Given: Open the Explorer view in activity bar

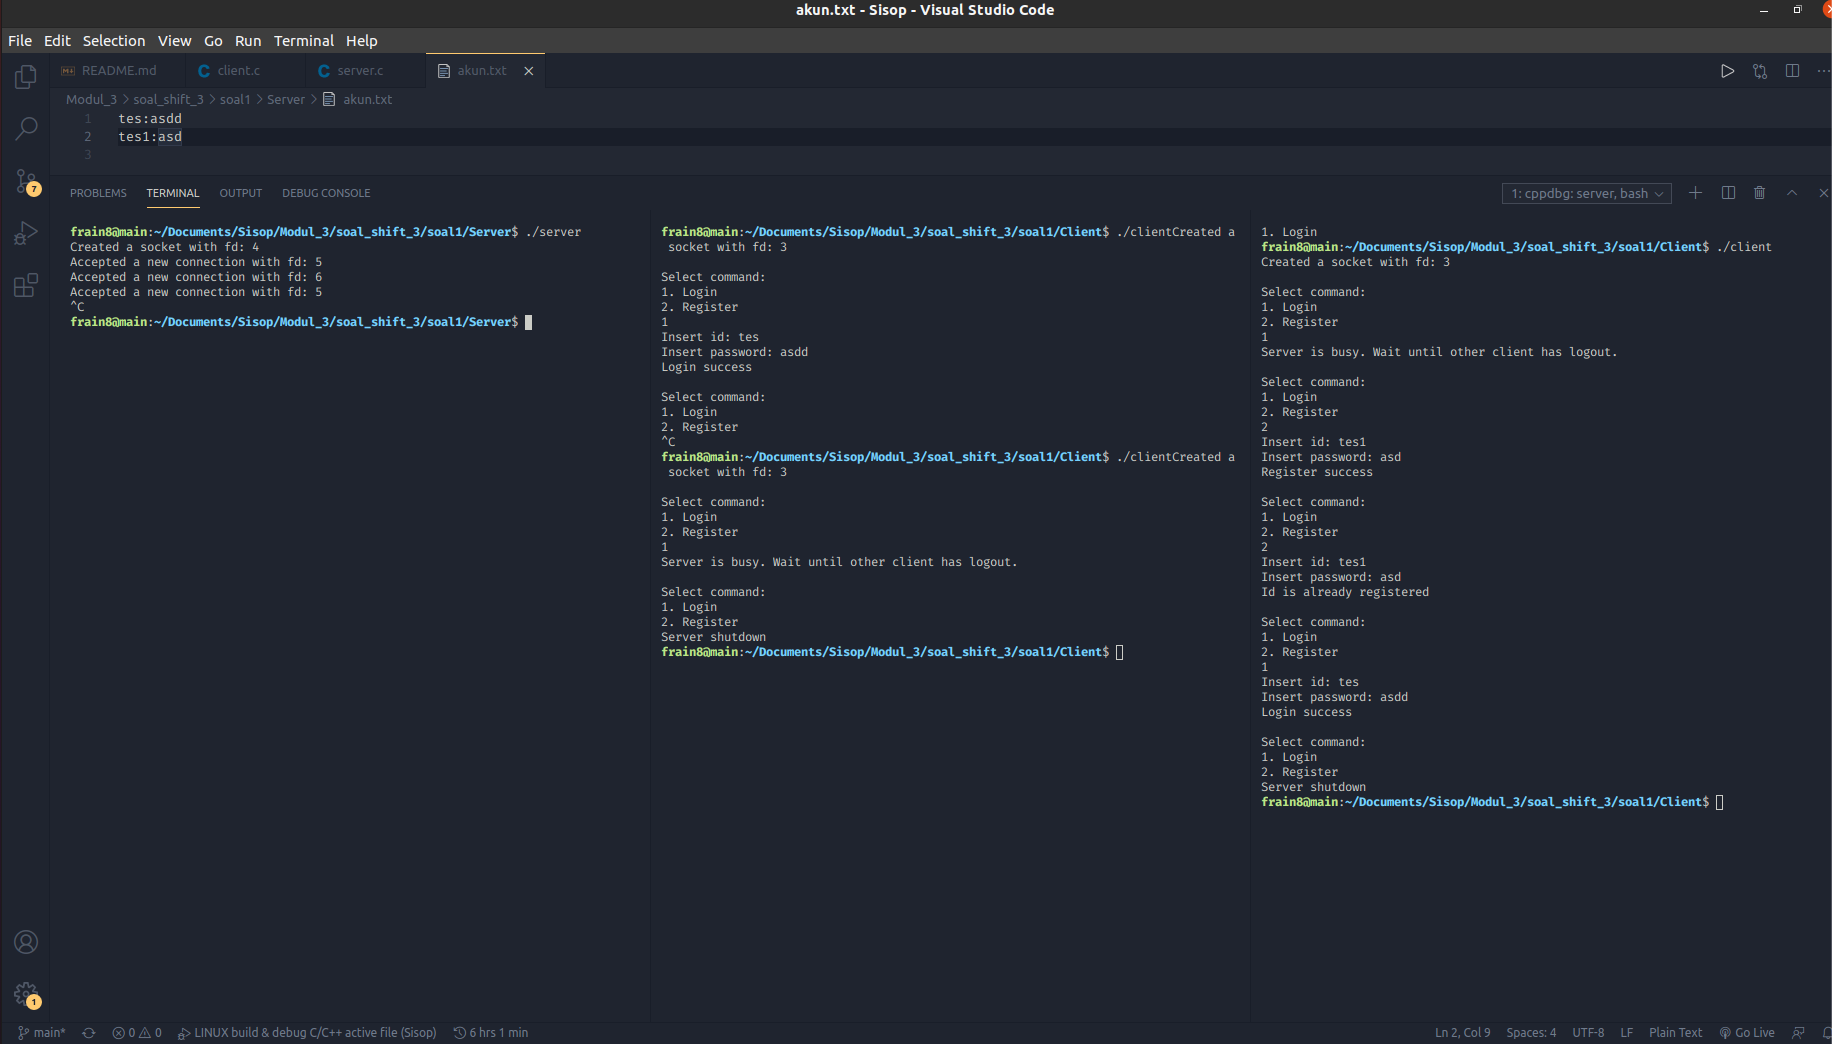Looking at the screenshot, I should point(26,77).
